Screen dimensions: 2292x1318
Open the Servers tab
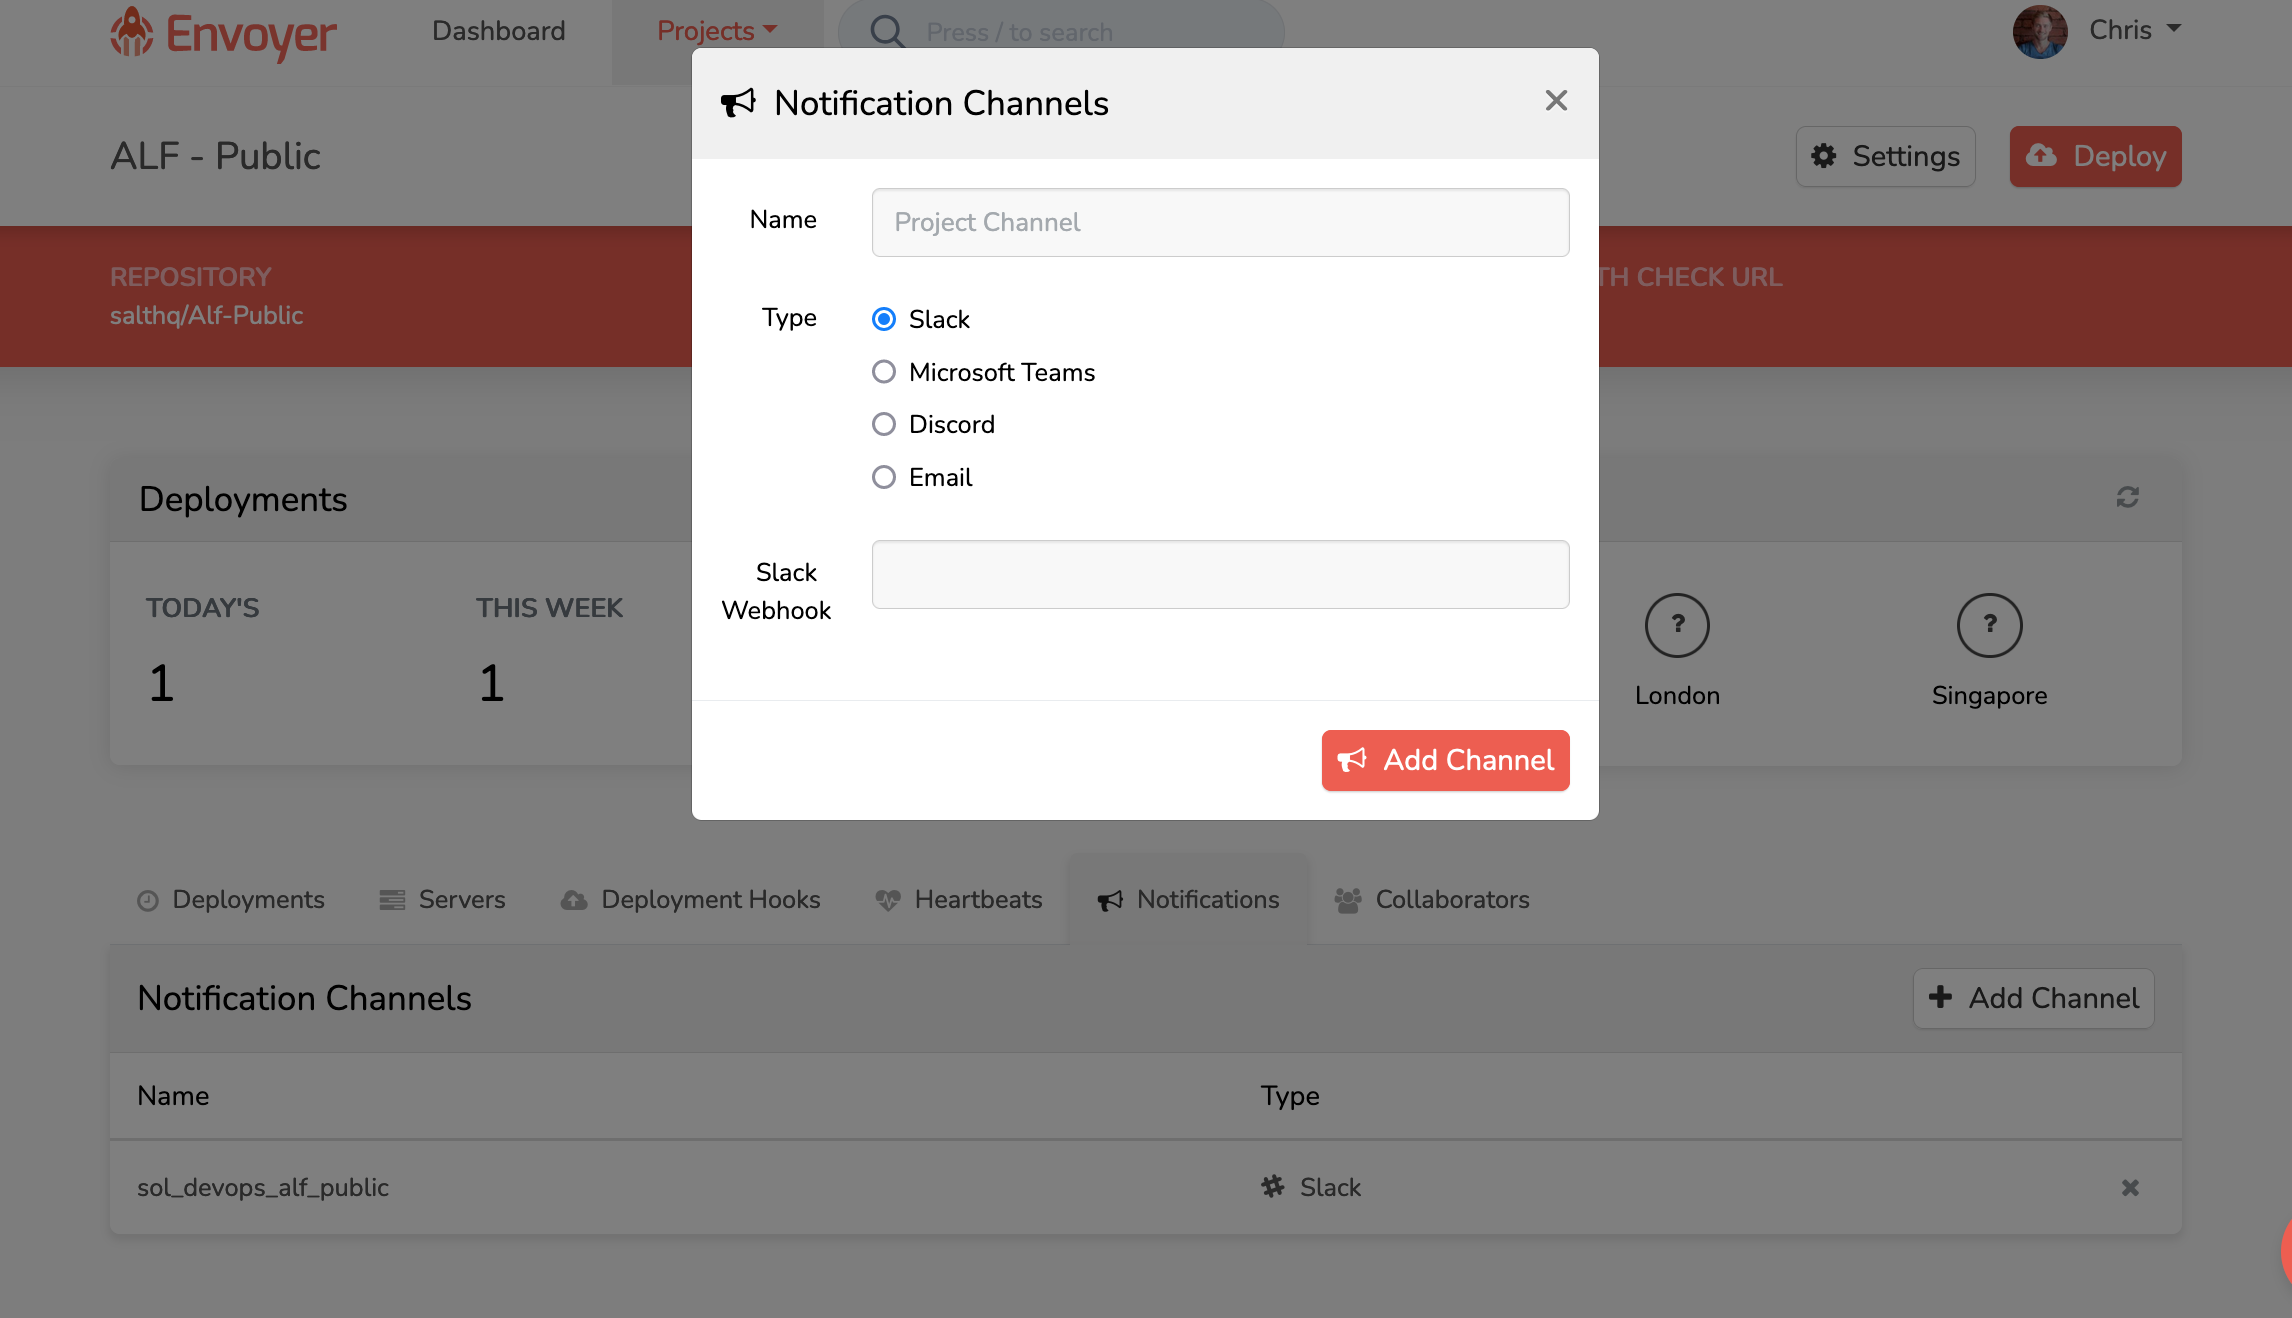click(442, 899)
